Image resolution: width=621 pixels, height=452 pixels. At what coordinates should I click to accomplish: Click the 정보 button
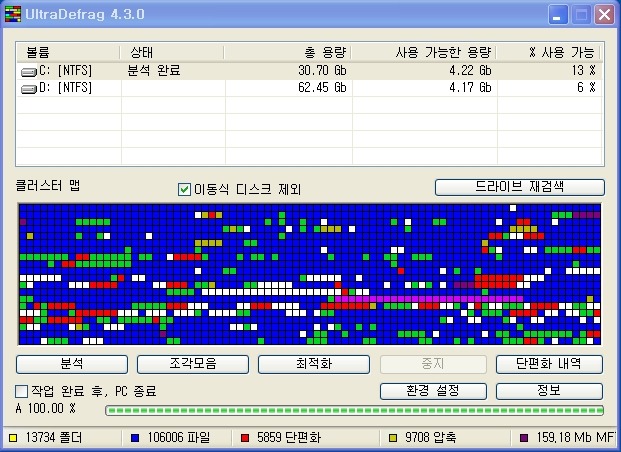tap(549, 391)
